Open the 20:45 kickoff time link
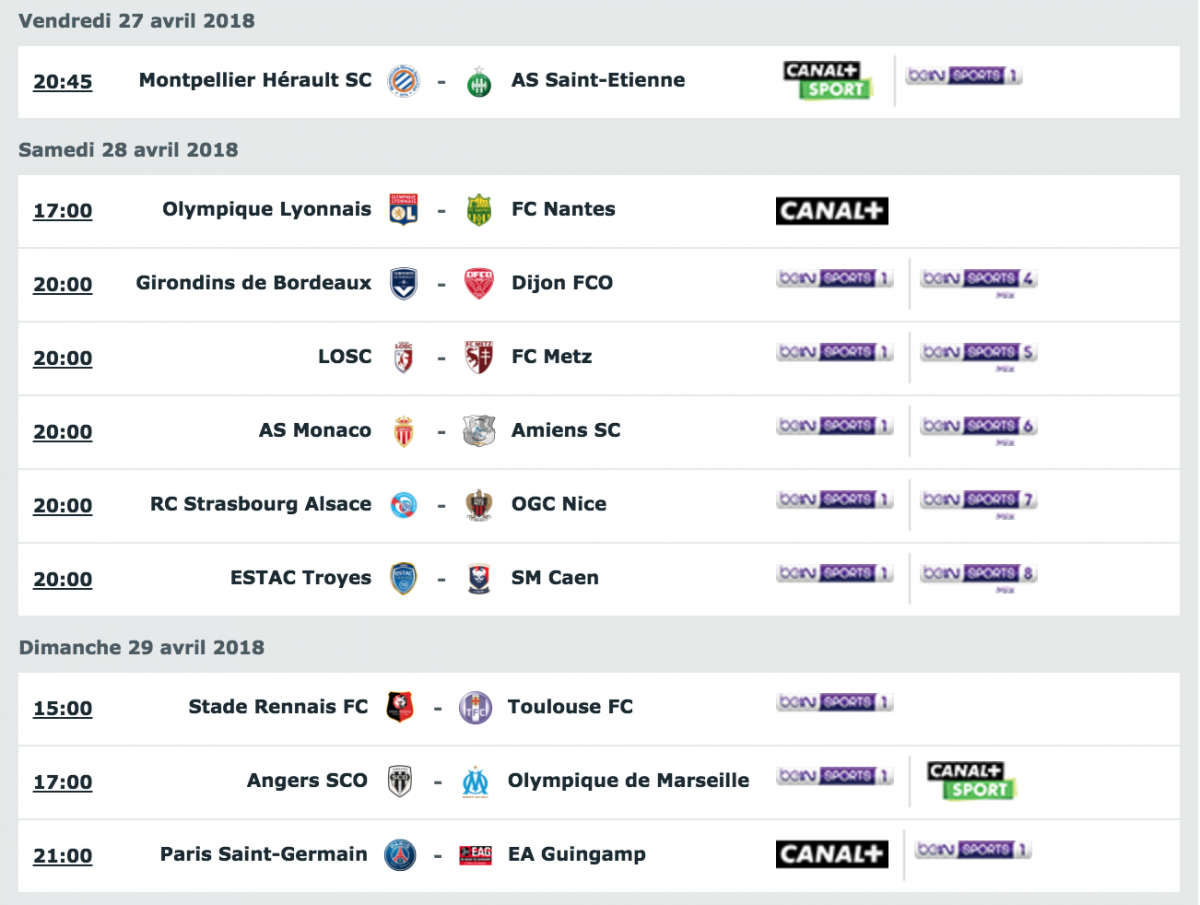Image resolution: width=1200 pixels, height=905 pixels. coord(63,82)
